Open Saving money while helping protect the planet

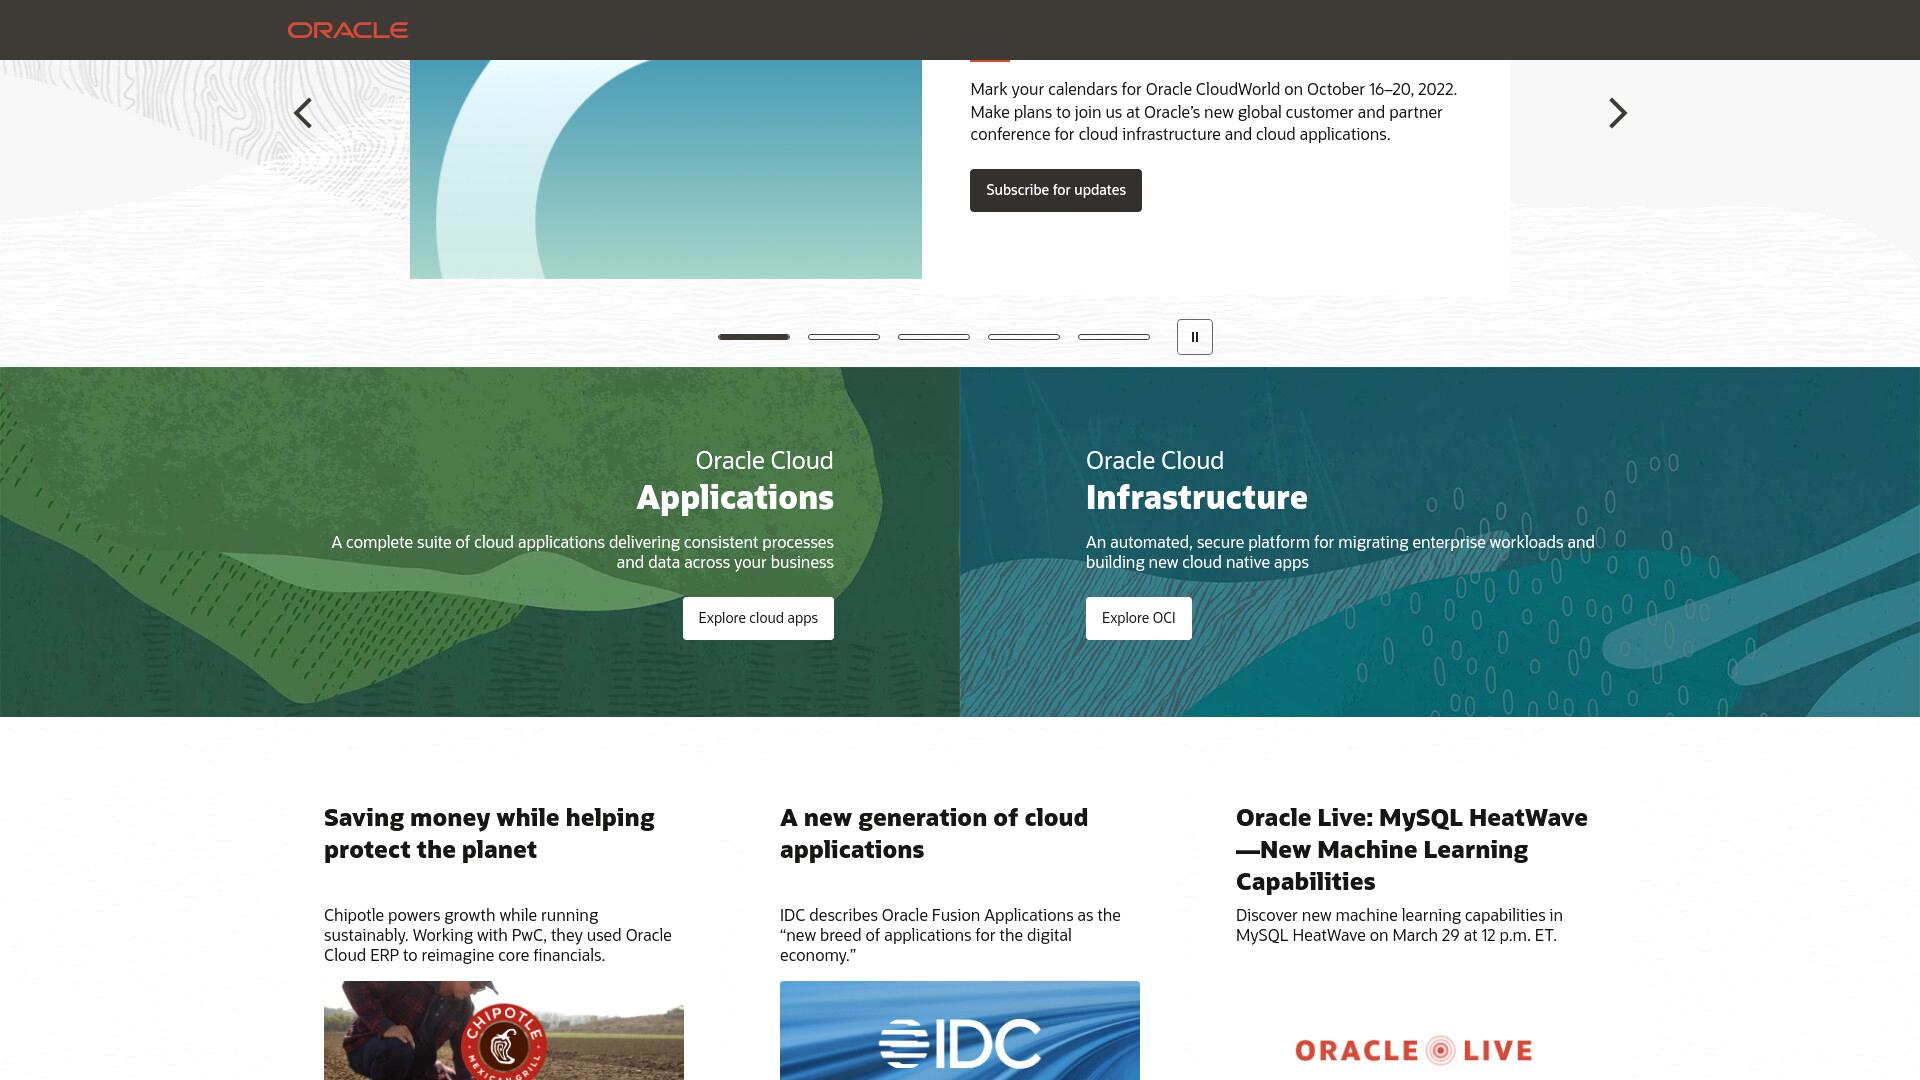[489, 833]
